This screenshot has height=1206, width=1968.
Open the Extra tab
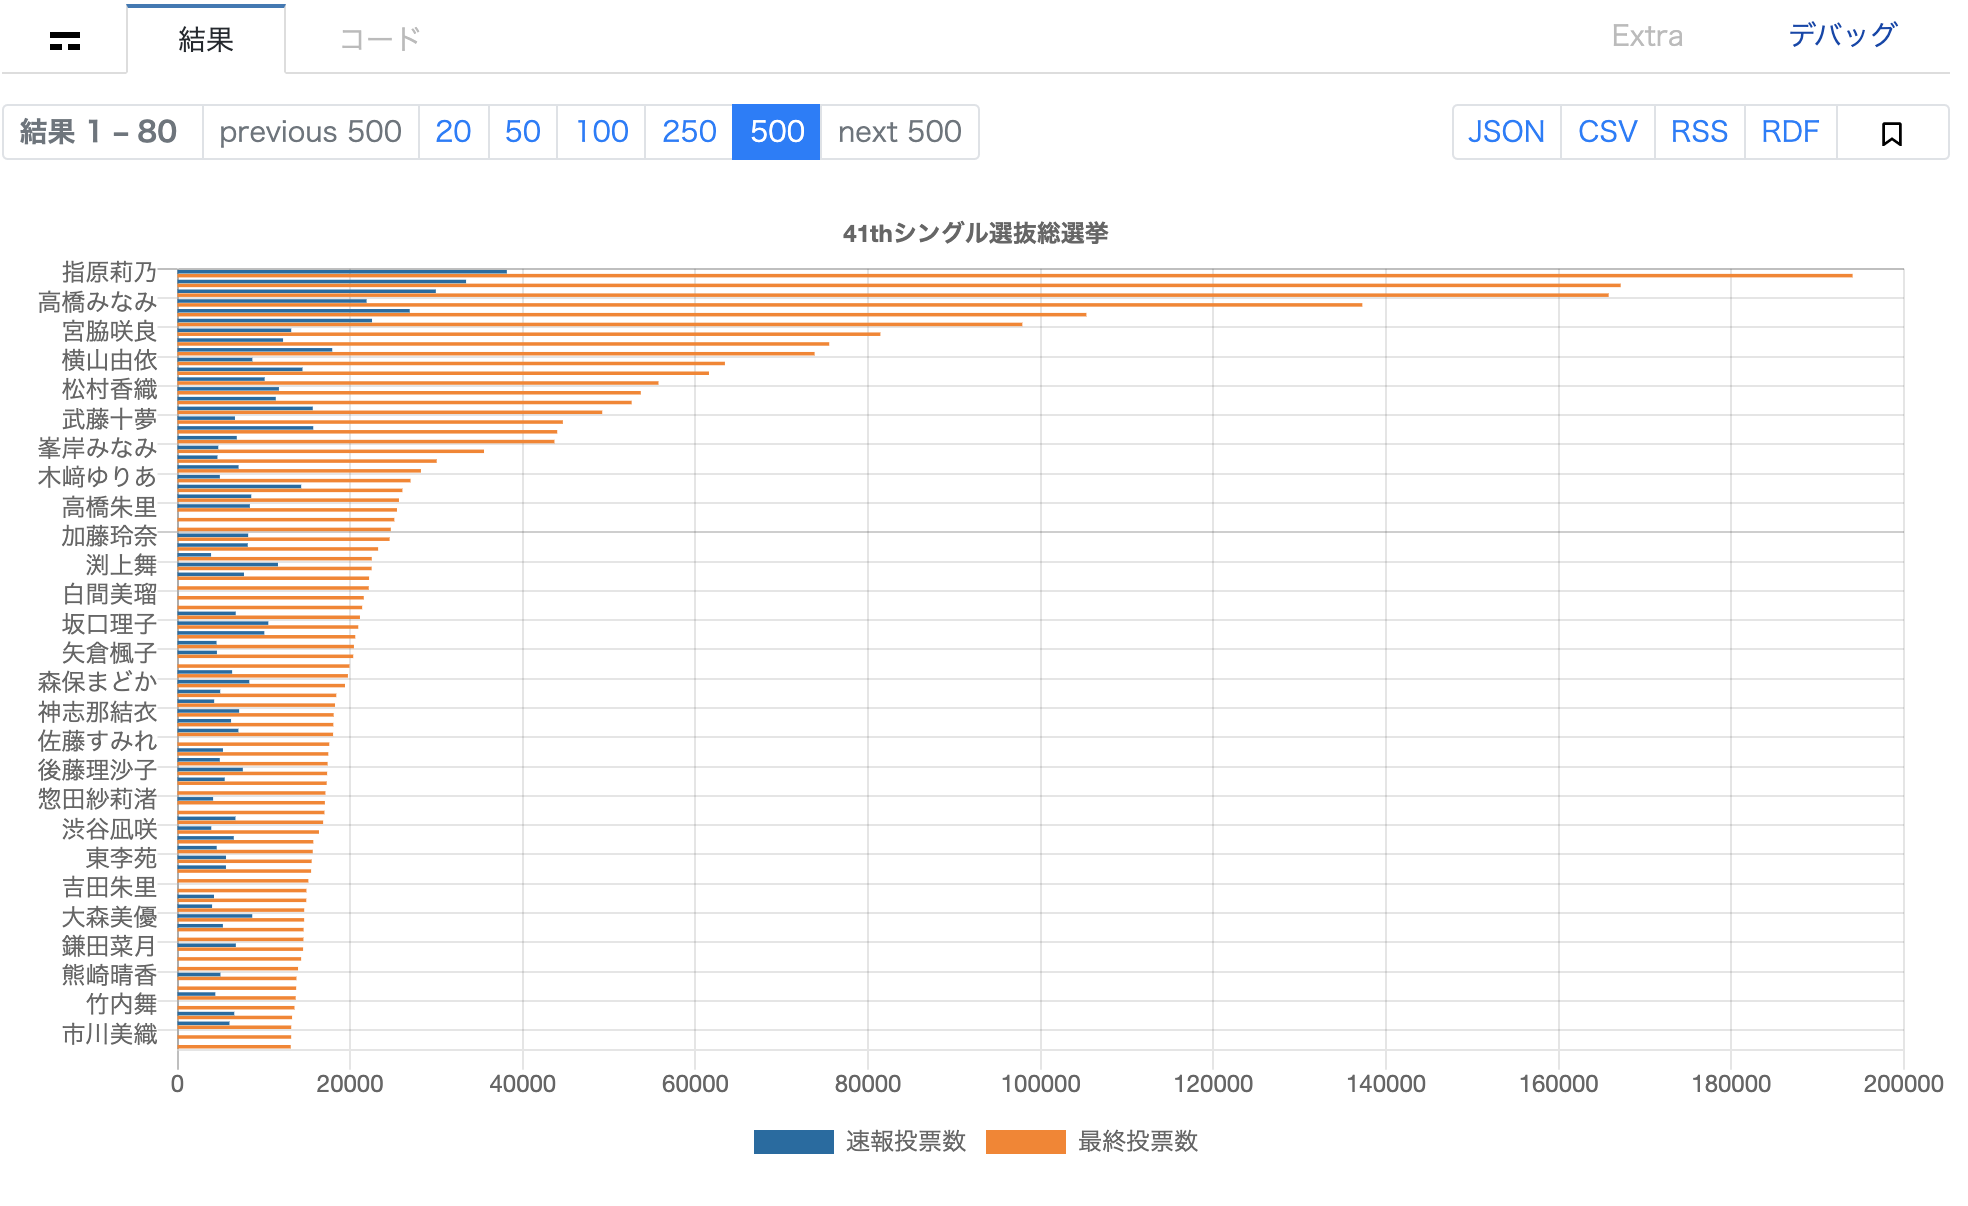click(1647, 36)
